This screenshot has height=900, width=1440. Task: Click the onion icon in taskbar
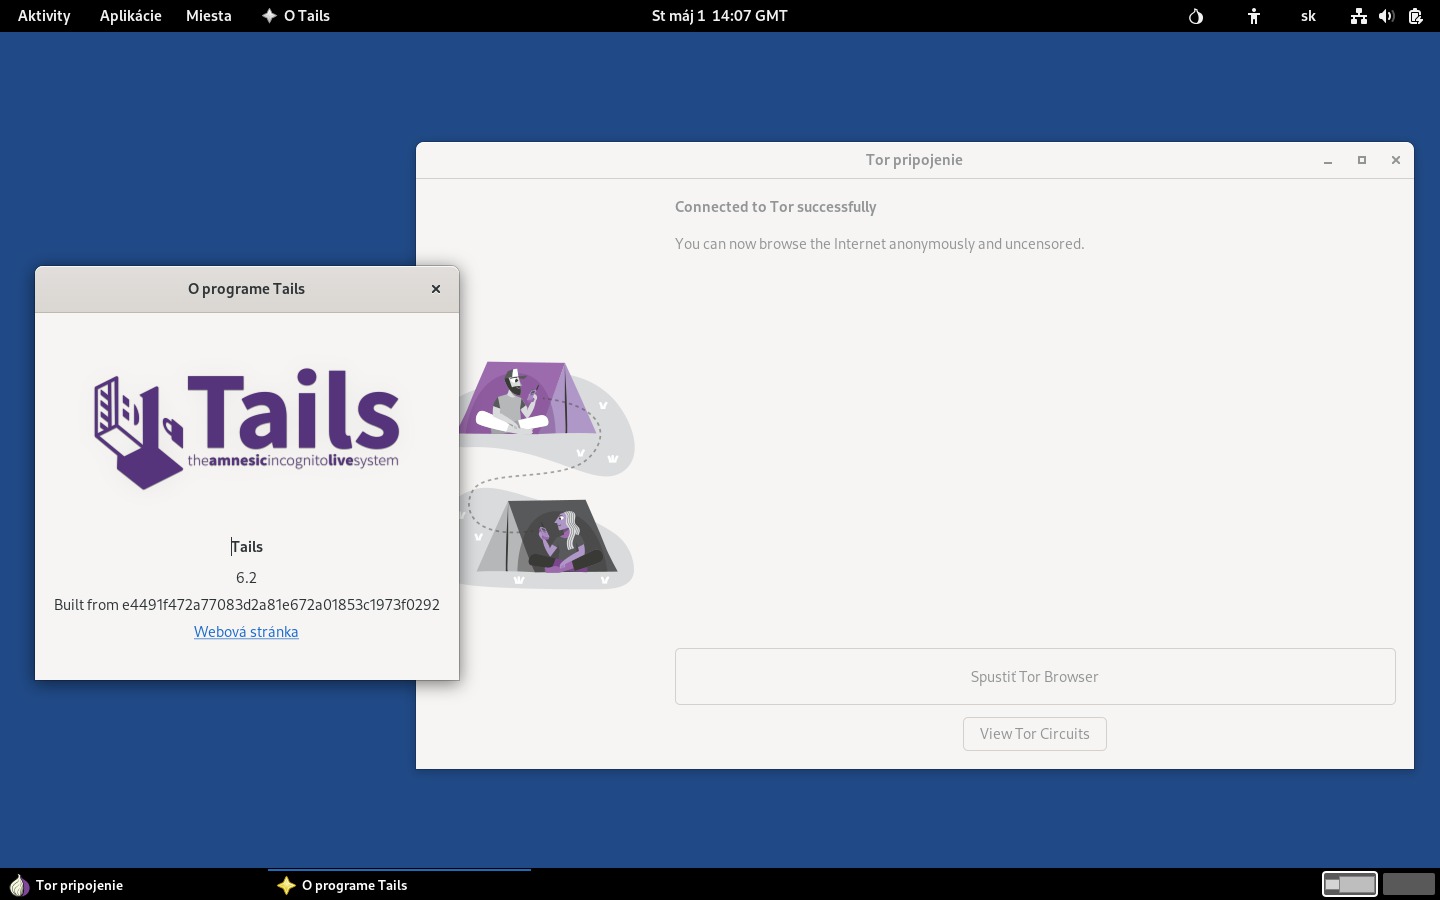(x=19, y=885)
